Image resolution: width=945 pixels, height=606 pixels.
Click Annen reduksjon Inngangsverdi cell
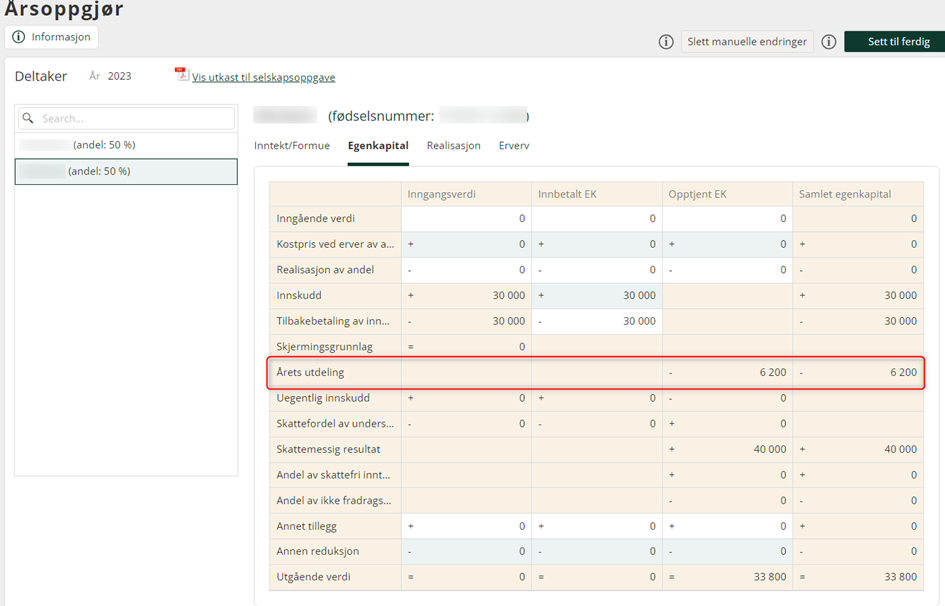(466, 551)
